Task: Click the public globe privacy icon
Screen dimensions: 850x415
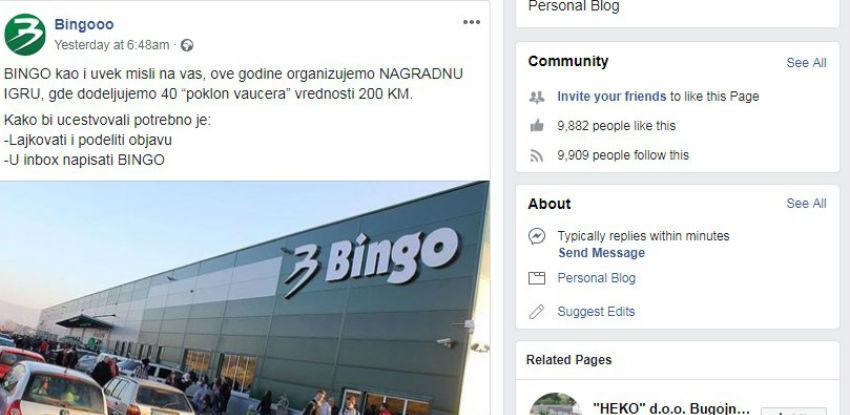Action: point(187,46)
